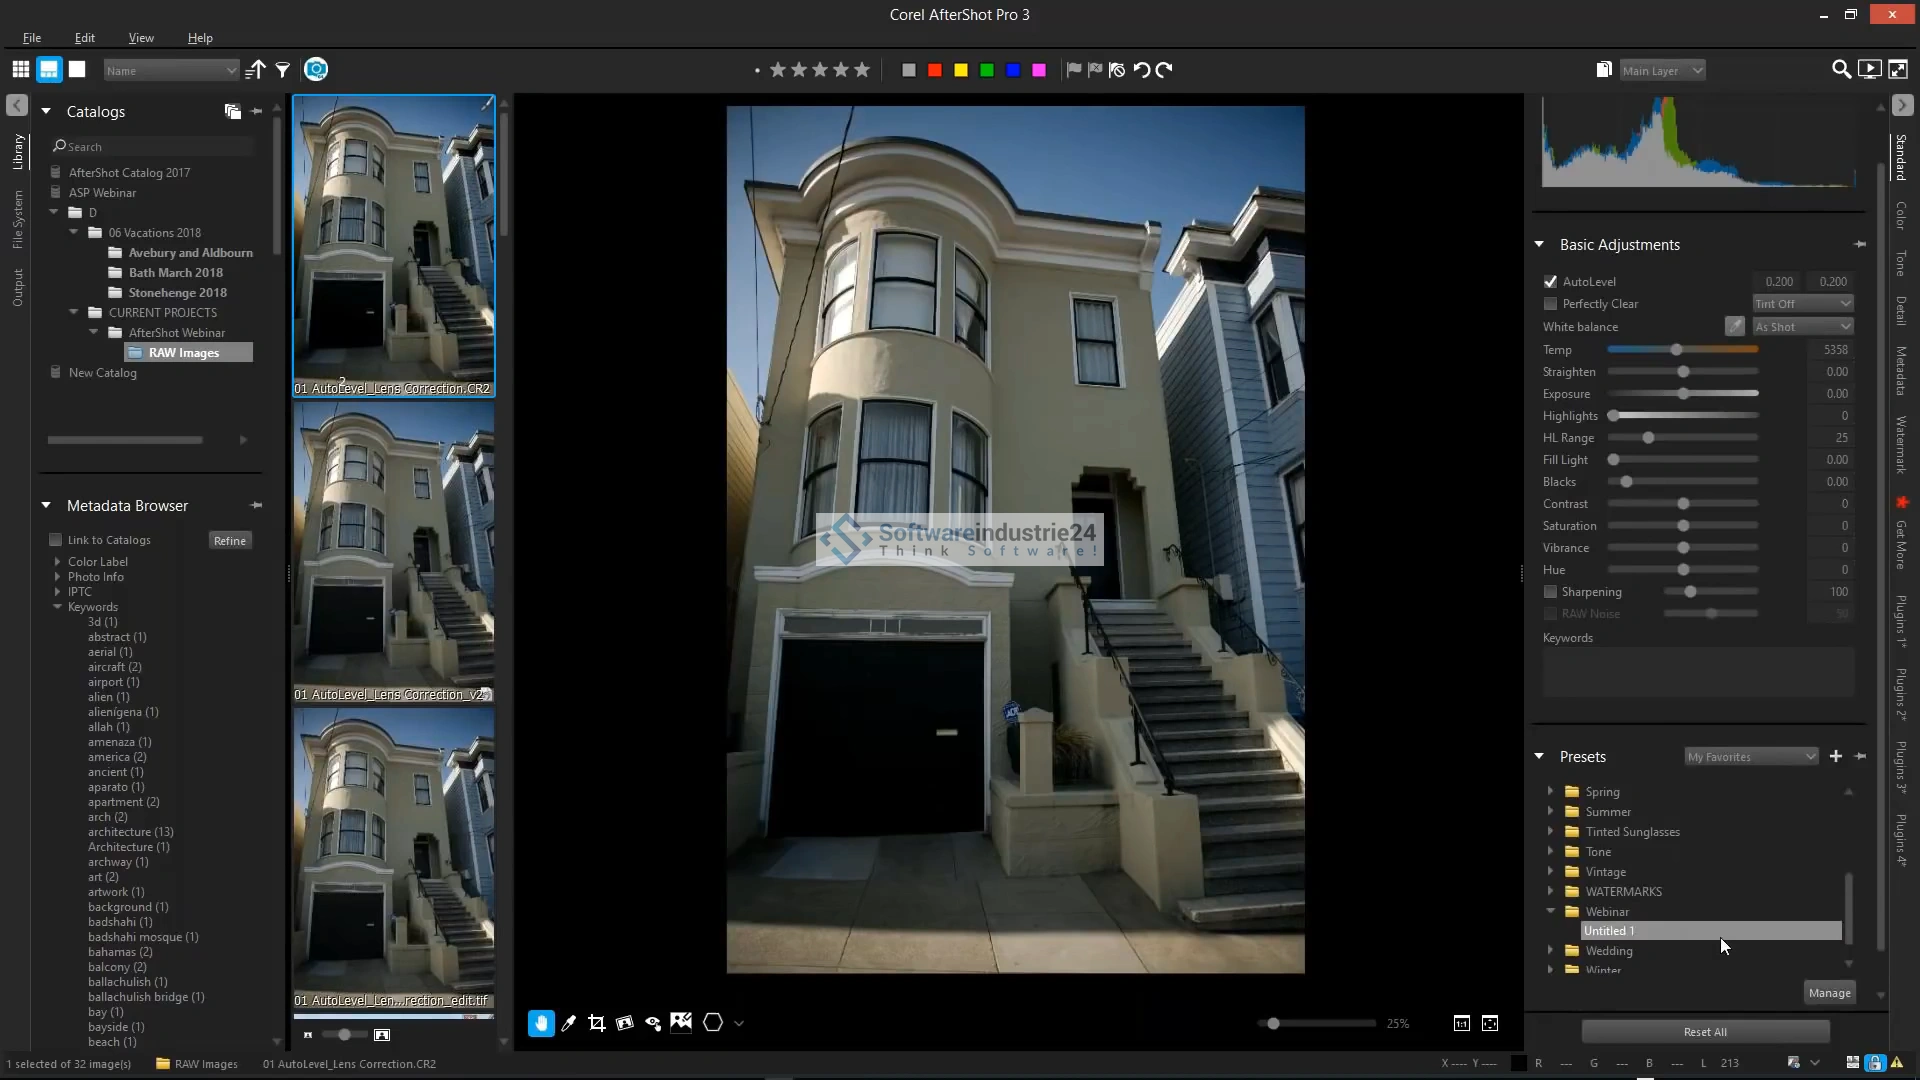Click the Reset All button

1705,1032
